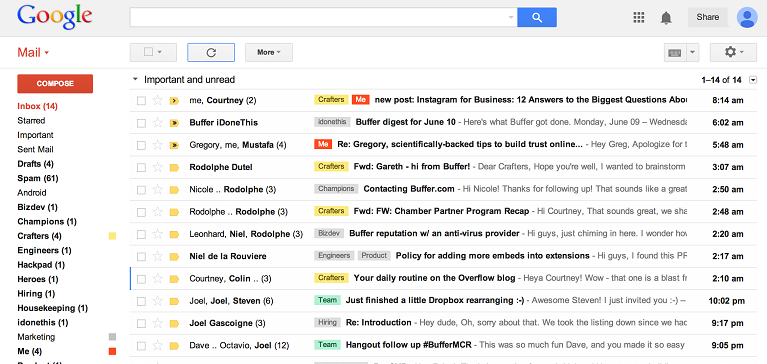Image resolution: width=767 pixels, height=364 pixels.
Task: Star the me, Courtney email
Action: click(158, 100)
